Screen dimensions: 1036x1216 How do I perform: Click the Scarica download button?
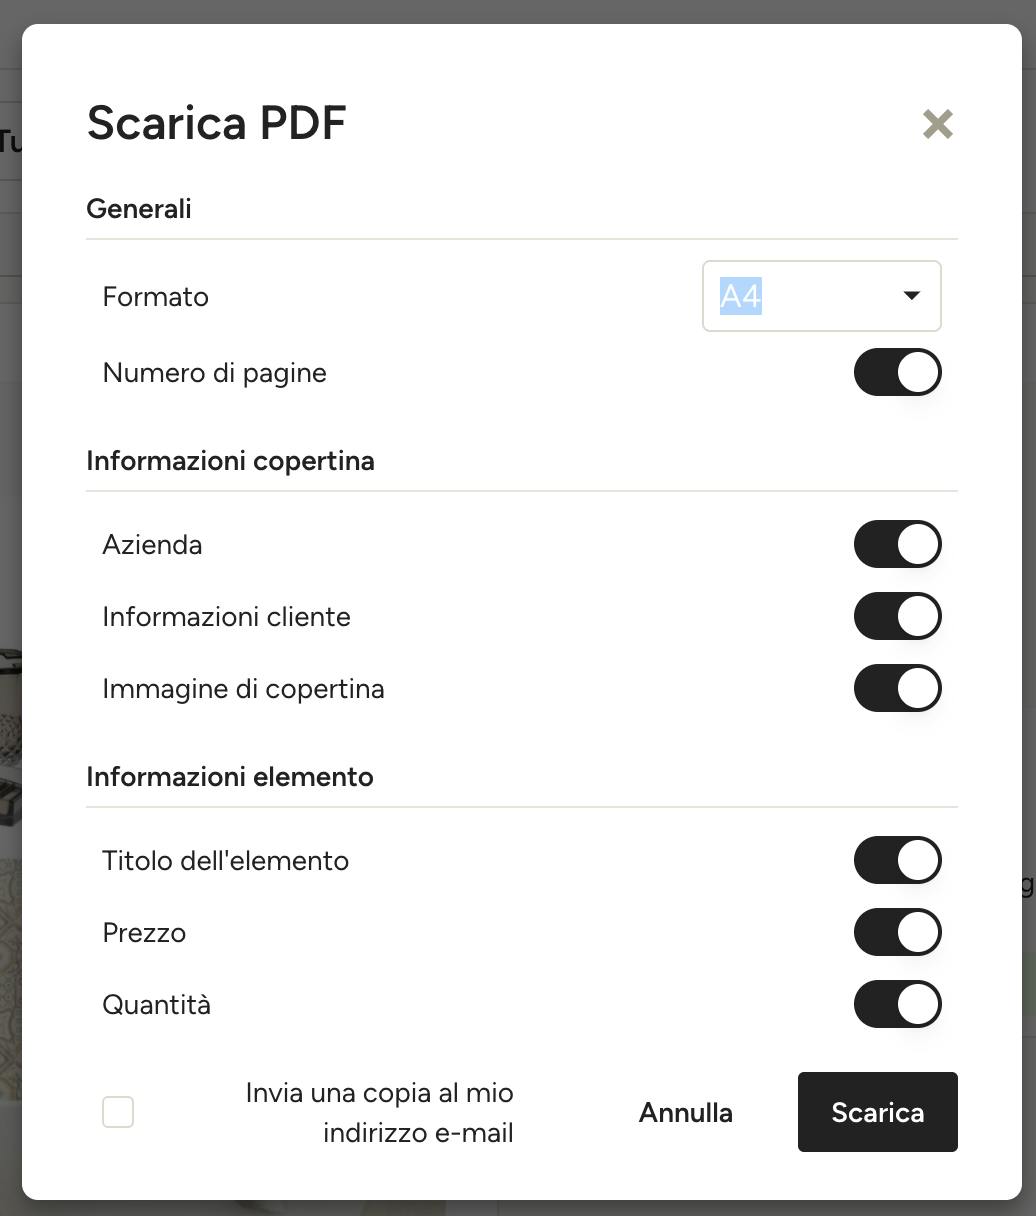(x=877, y=1112)
